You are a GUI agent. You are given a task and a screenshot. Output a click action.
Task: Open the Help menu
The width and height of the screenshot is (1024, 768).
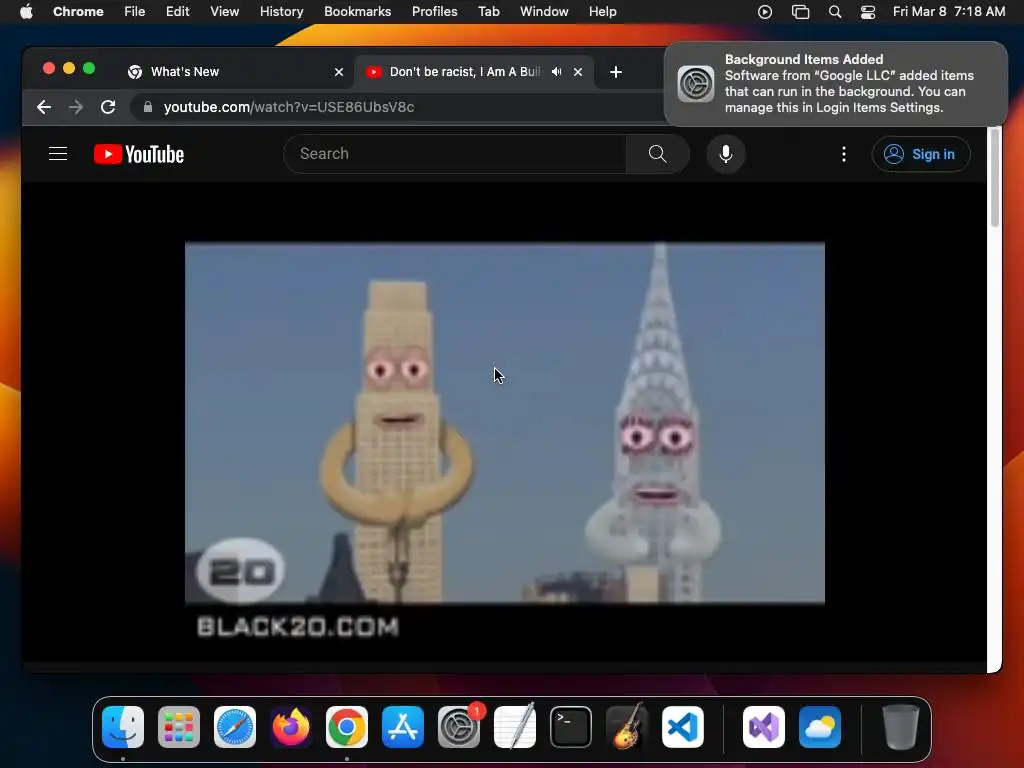click(x=602, y=12)
